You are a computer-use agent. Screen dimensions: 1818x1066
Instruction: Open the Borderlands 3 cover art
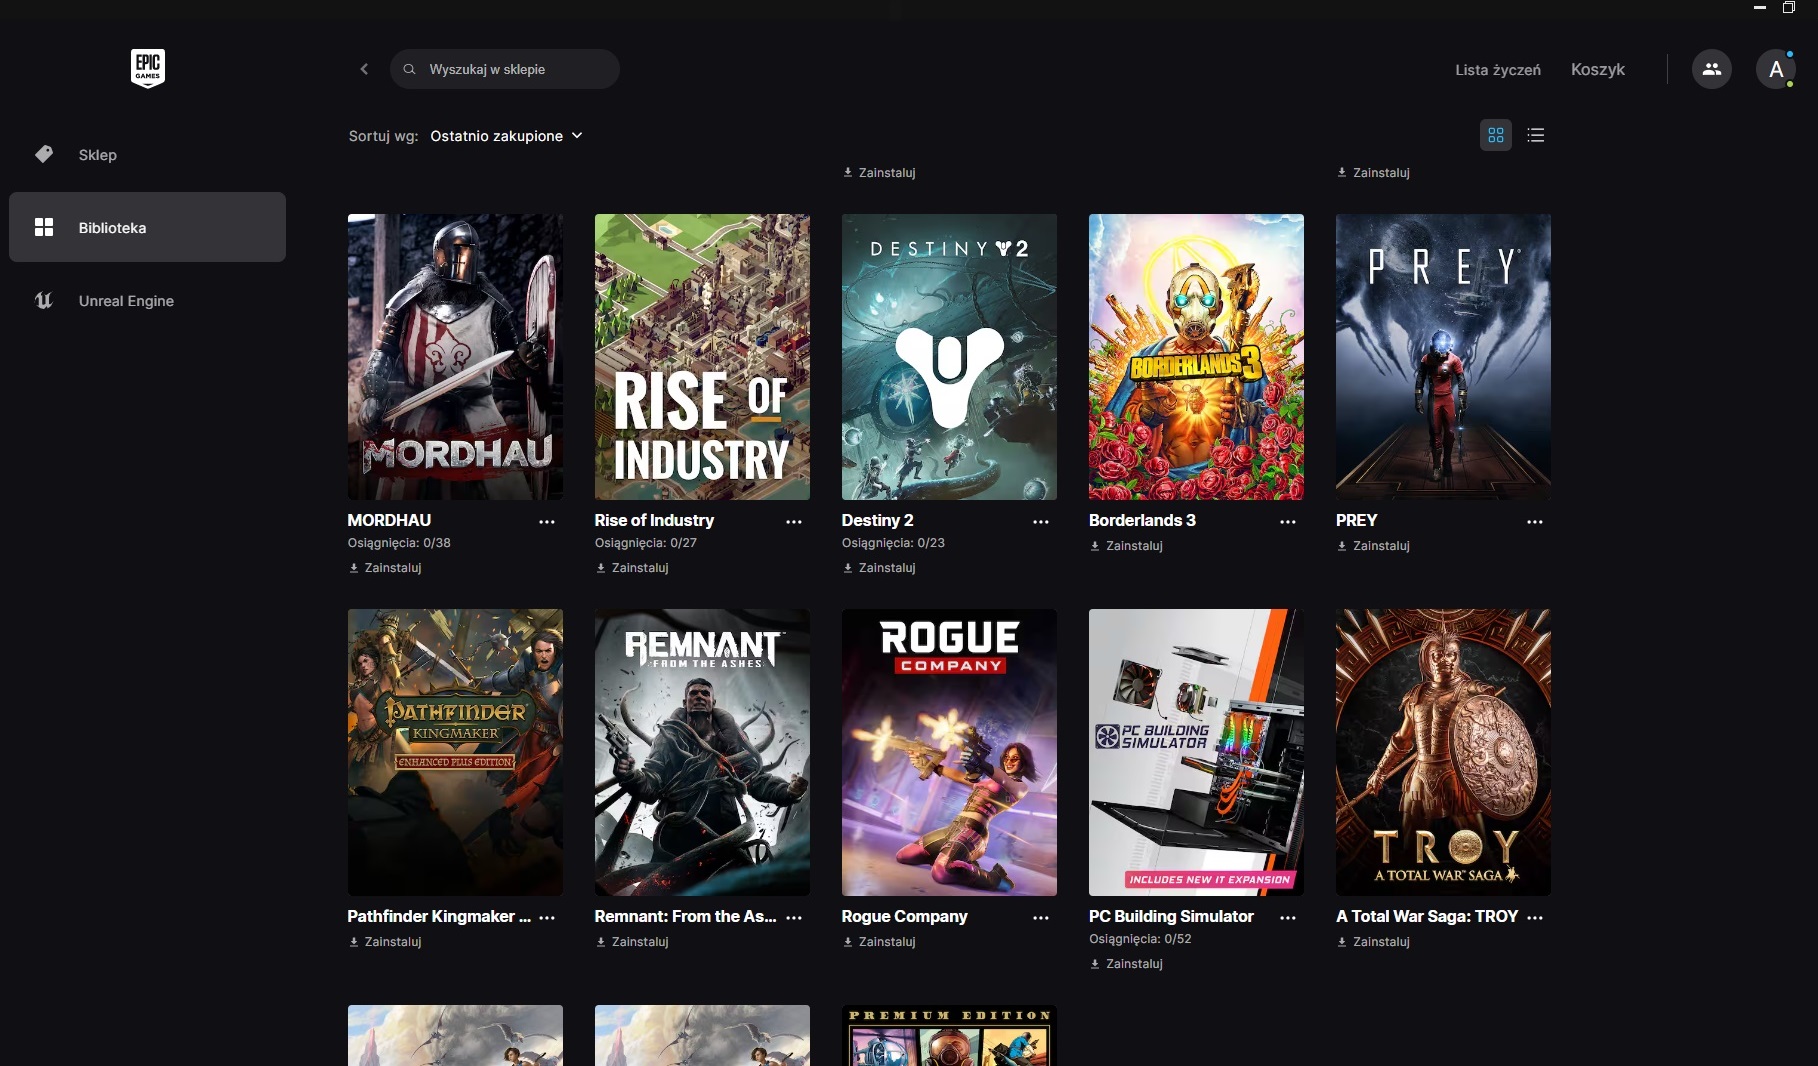tap(1196, 357)
